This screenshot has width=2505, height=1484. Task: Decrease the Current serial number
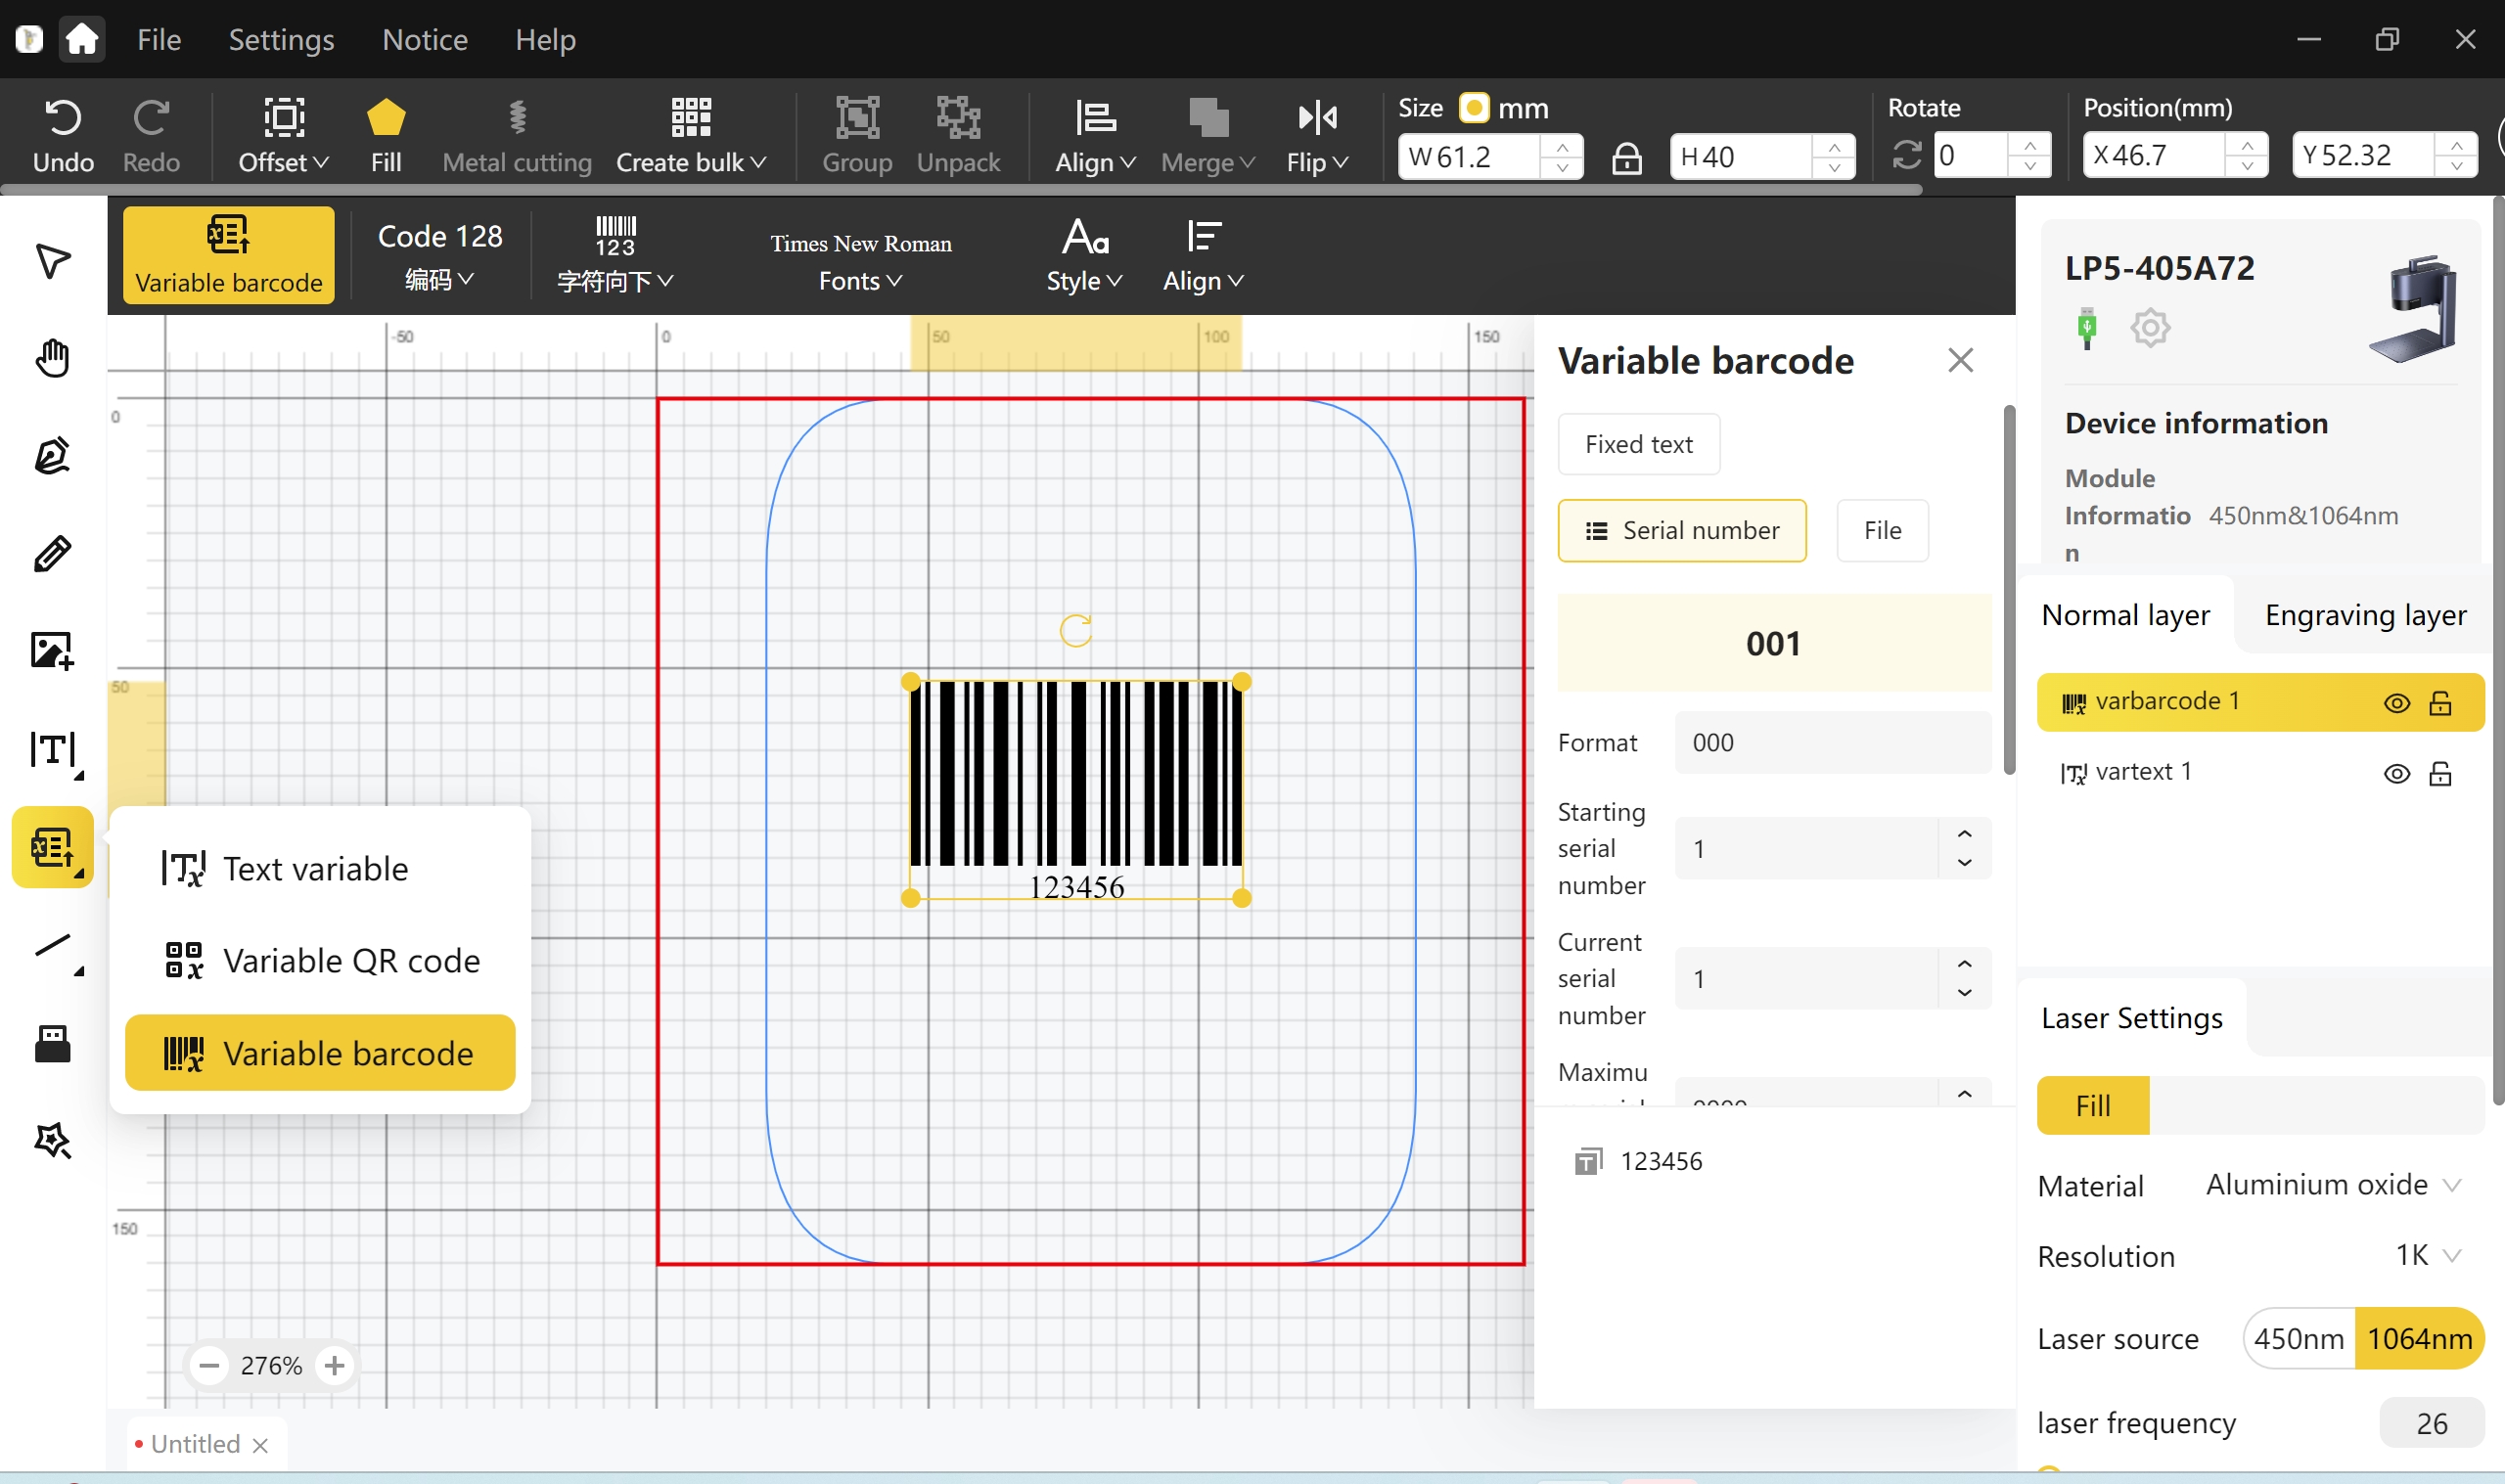tap(1964, 992)
